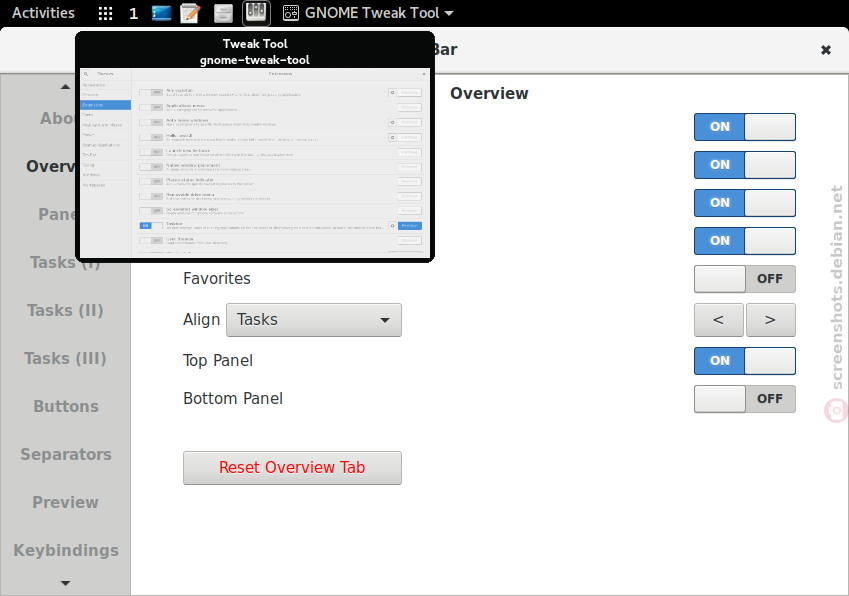Click the sidebar up arrow
This screenshot has width=849, height=596.
(66, 87)
